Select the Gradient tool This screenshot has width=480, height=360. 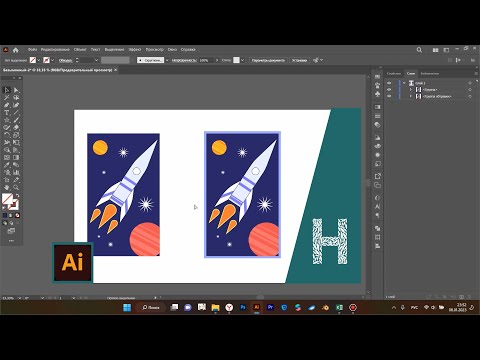point(16,158)
